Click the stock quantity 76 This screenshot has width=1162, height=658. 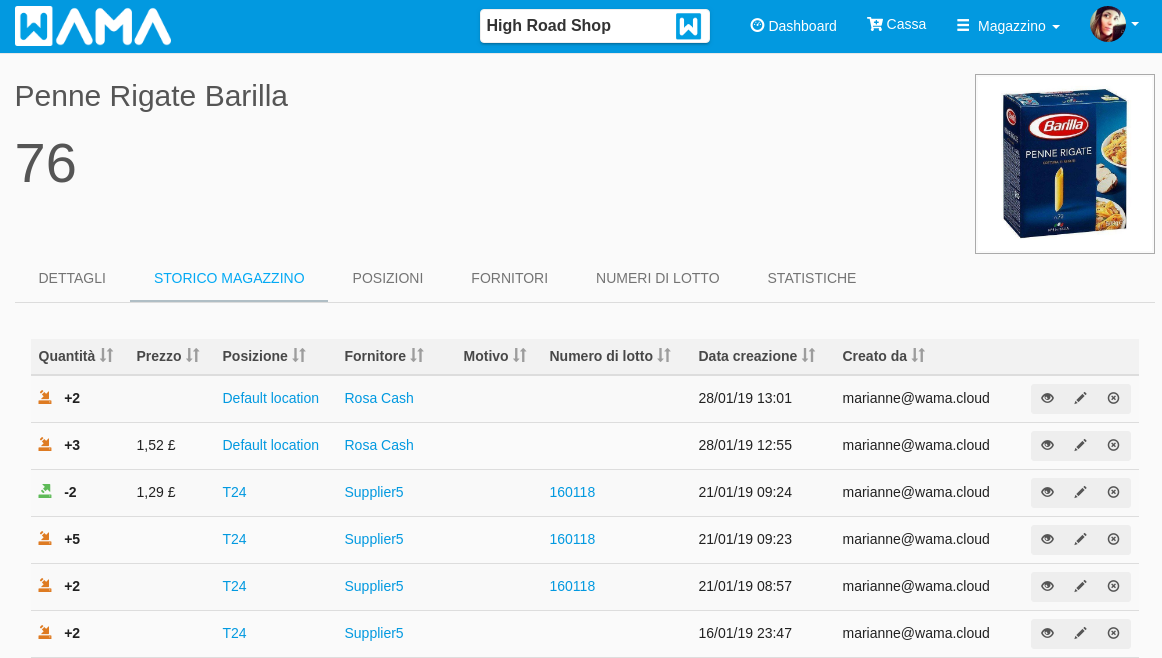pyautogui.click(x=46, y=164)
